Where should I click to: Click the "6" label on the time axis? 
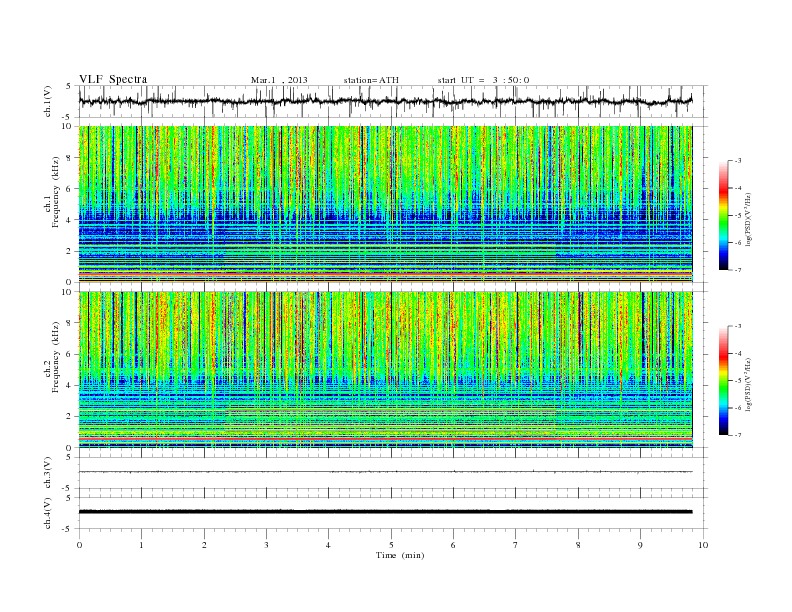point(453,545)
